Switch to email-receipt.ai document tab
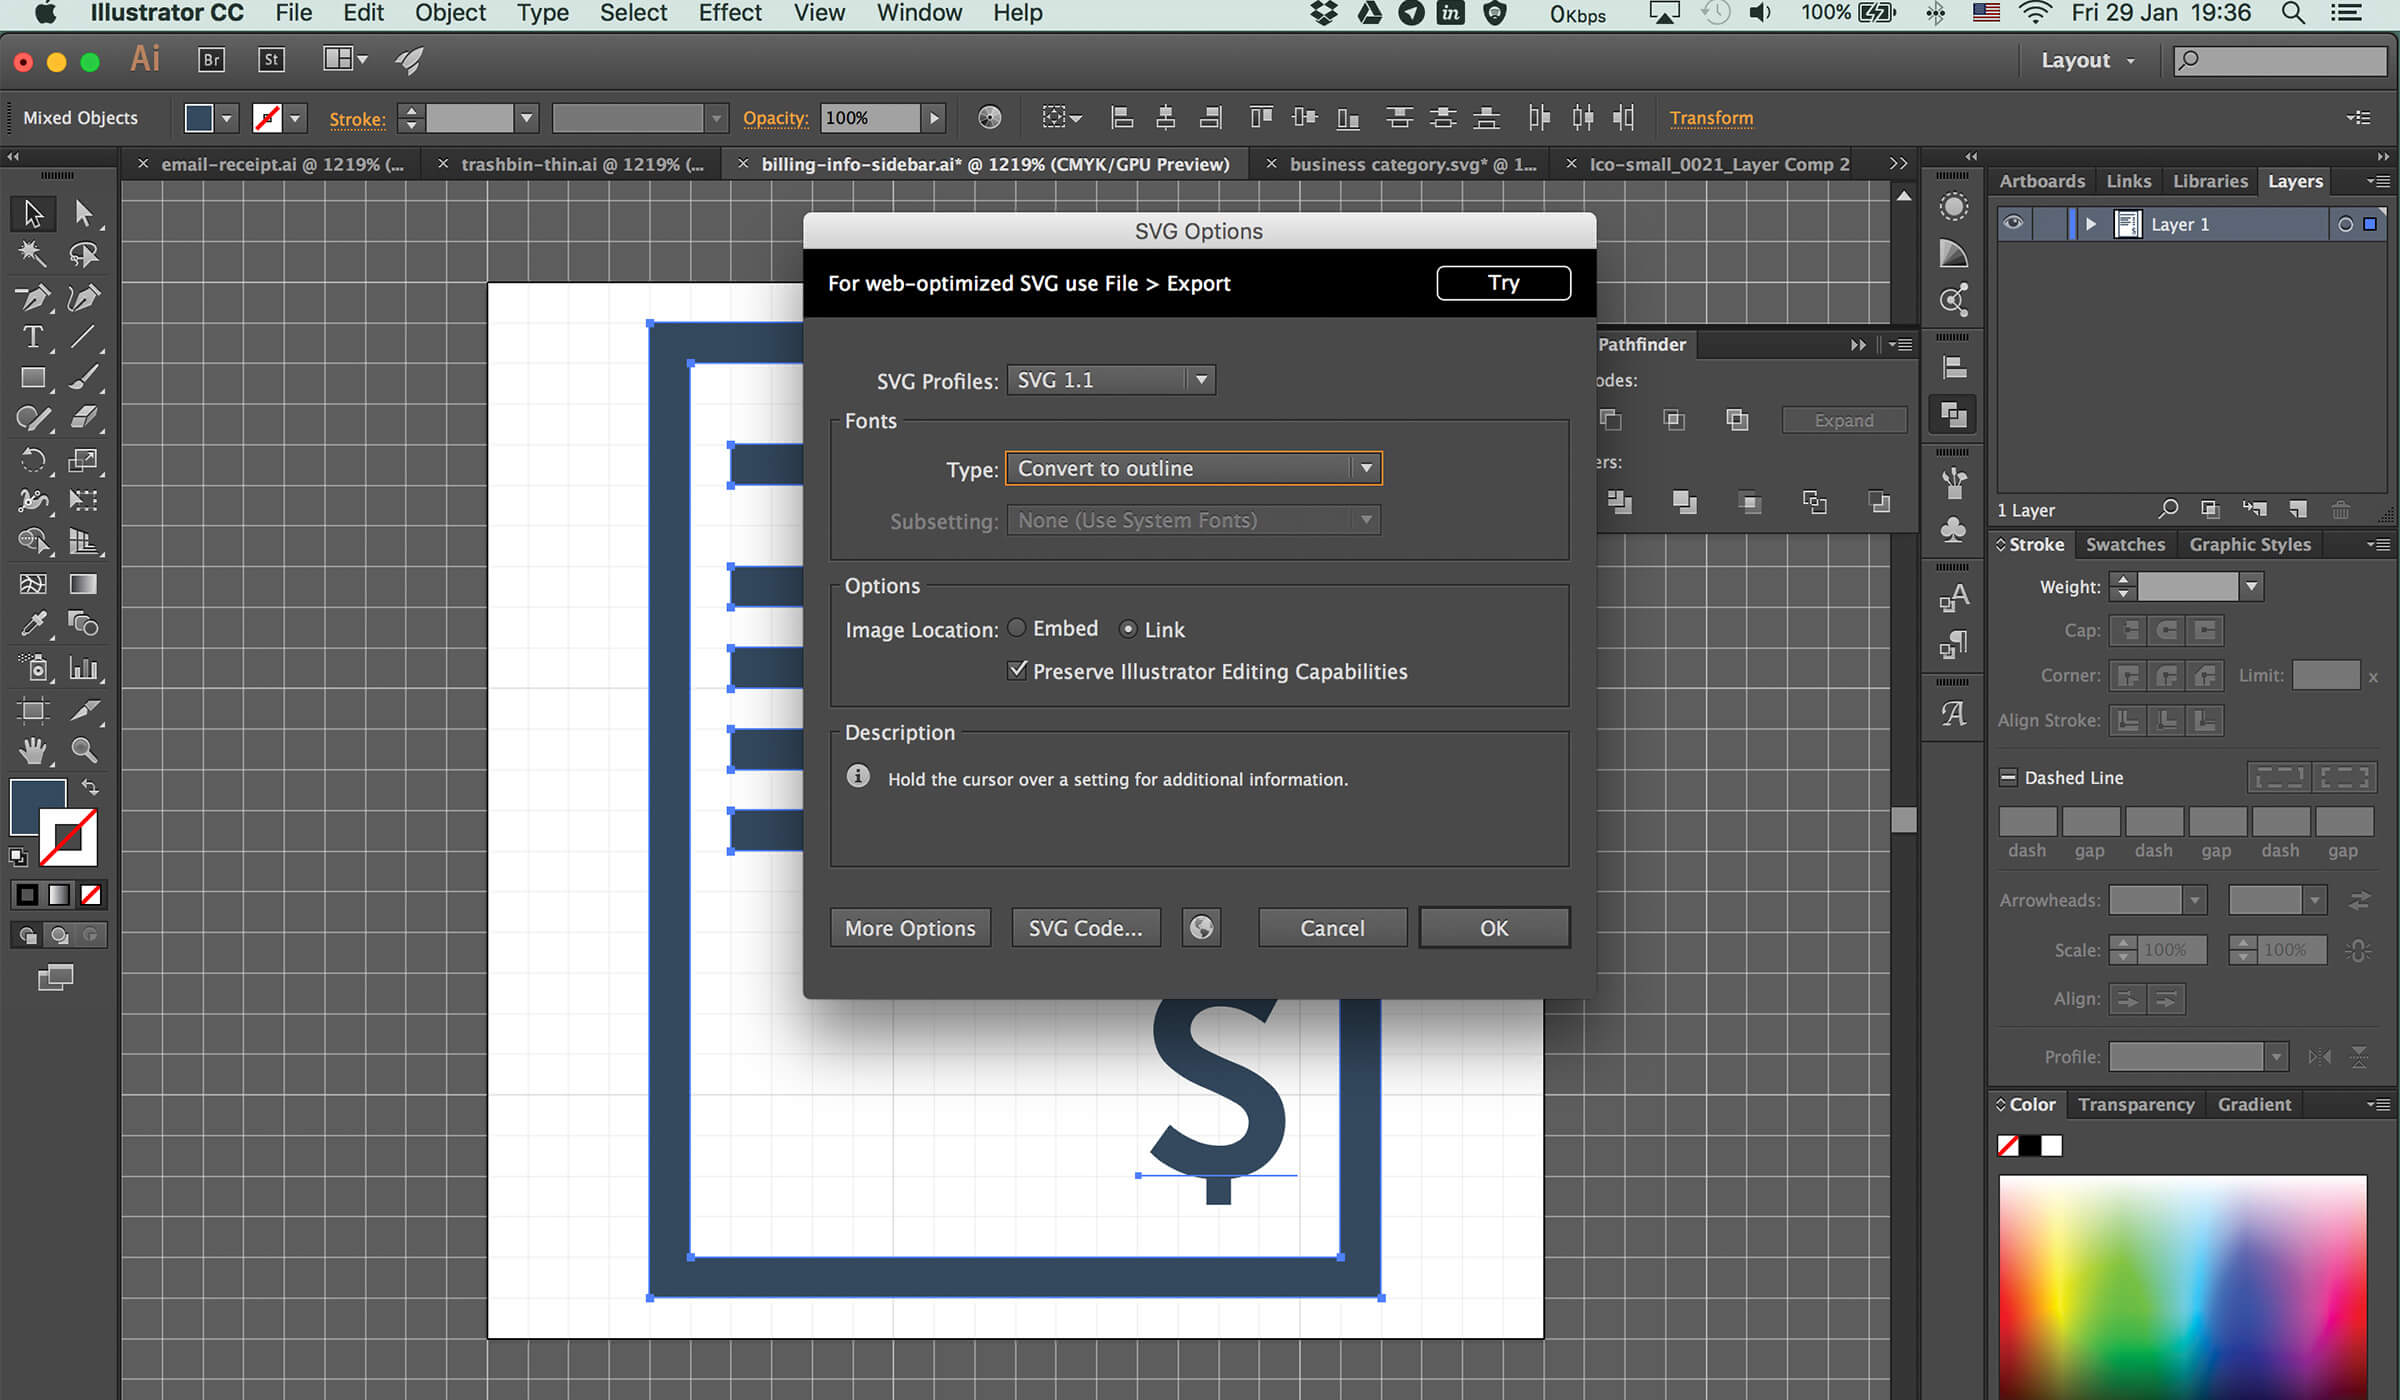2400x1400 pixels. click(281, 164)
